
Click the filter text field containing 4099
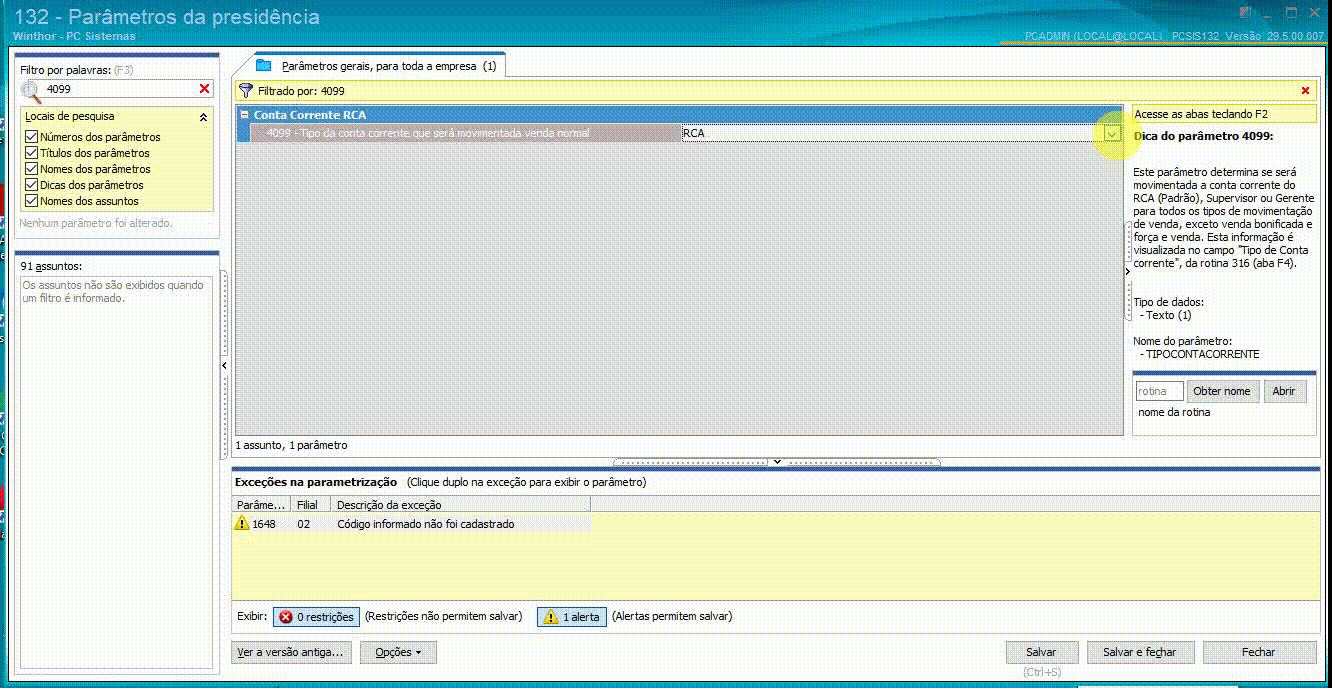(120, 89)
